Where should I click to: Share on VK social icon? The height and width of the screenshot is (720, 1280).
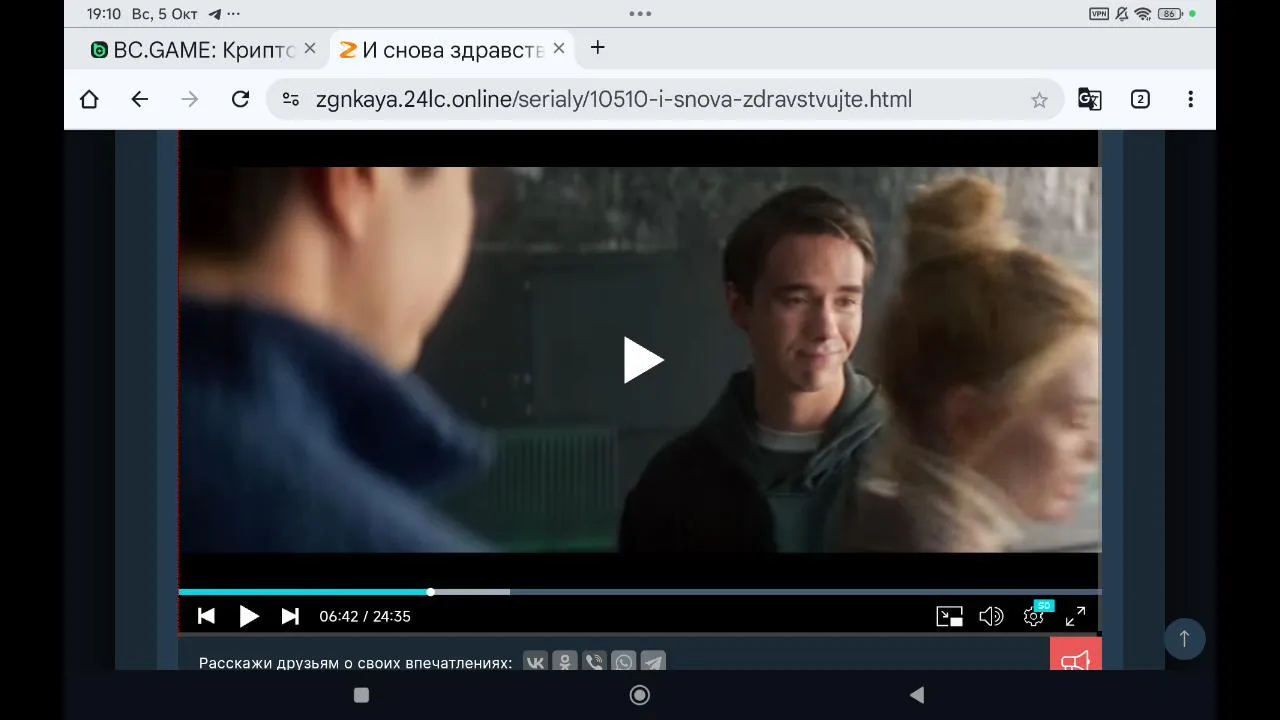535,662
